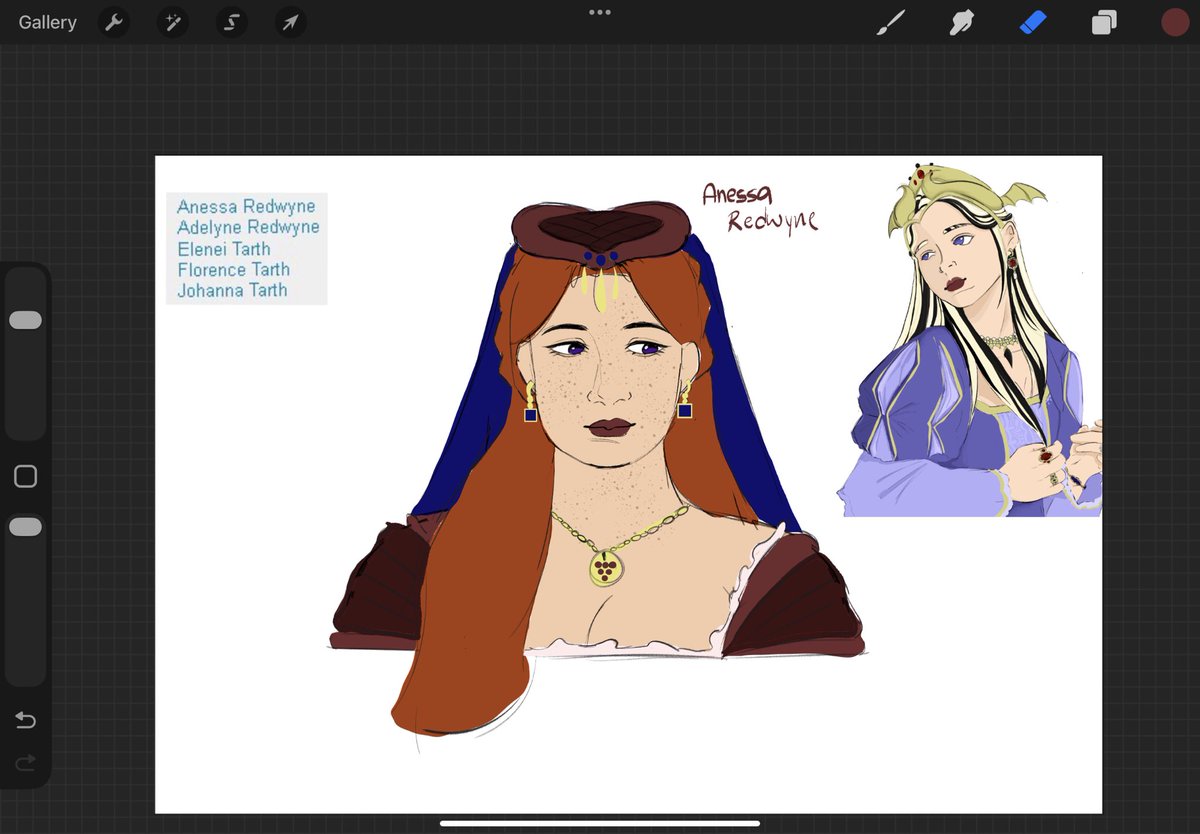This screenshot has height=834, width=1200.
Task: Open the Actions wrench menu
Action: pyautogui.click(x=115, y=22)
